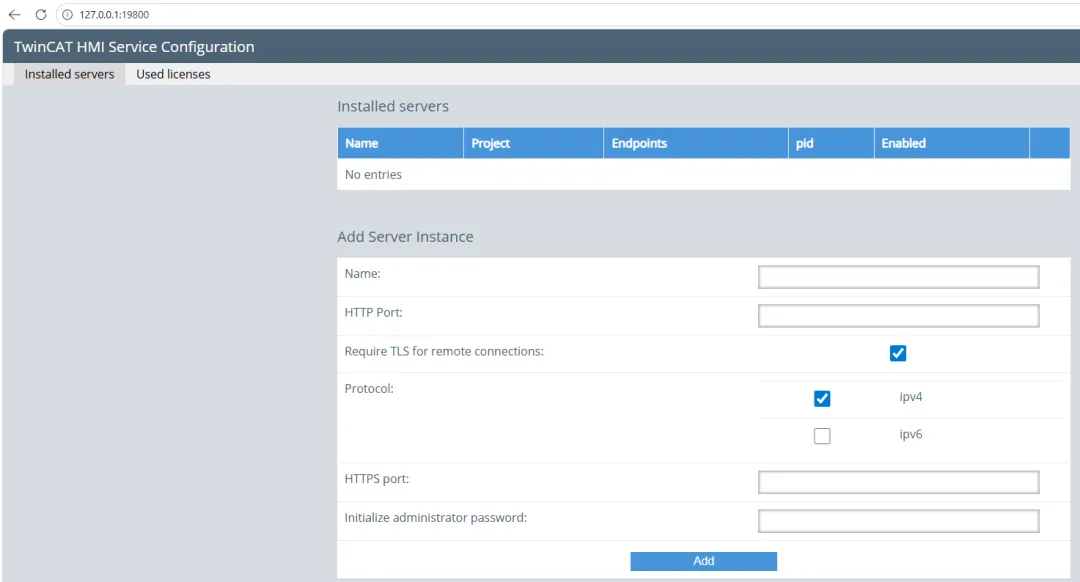Click the Endpoints column header
The image size is (1080, 582).
pyautogui.click(x=696, y=143)
